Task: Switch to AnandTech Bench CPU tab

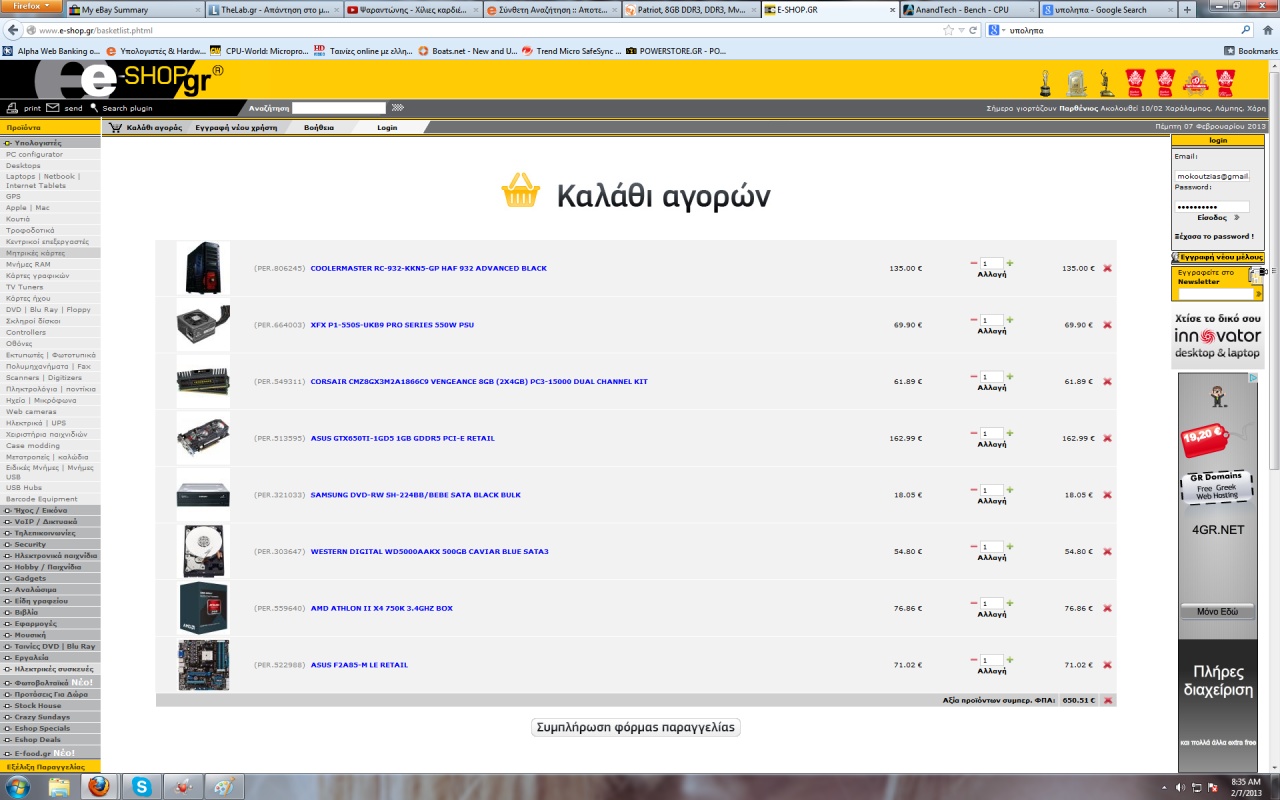Action: [967, 9]
